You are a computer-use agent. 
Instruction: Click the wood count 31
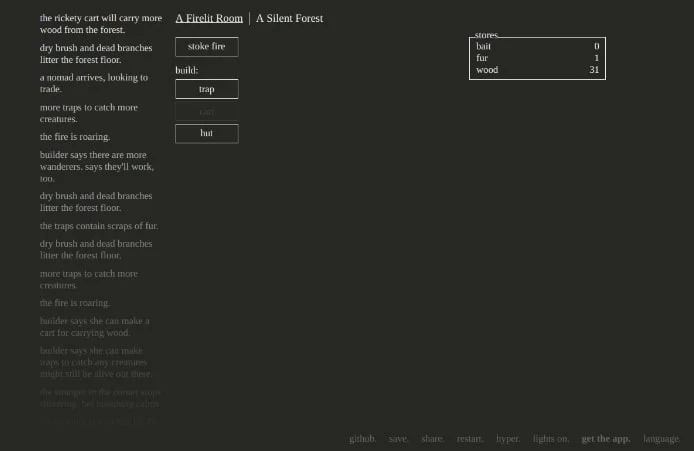(x=594, y=70)
